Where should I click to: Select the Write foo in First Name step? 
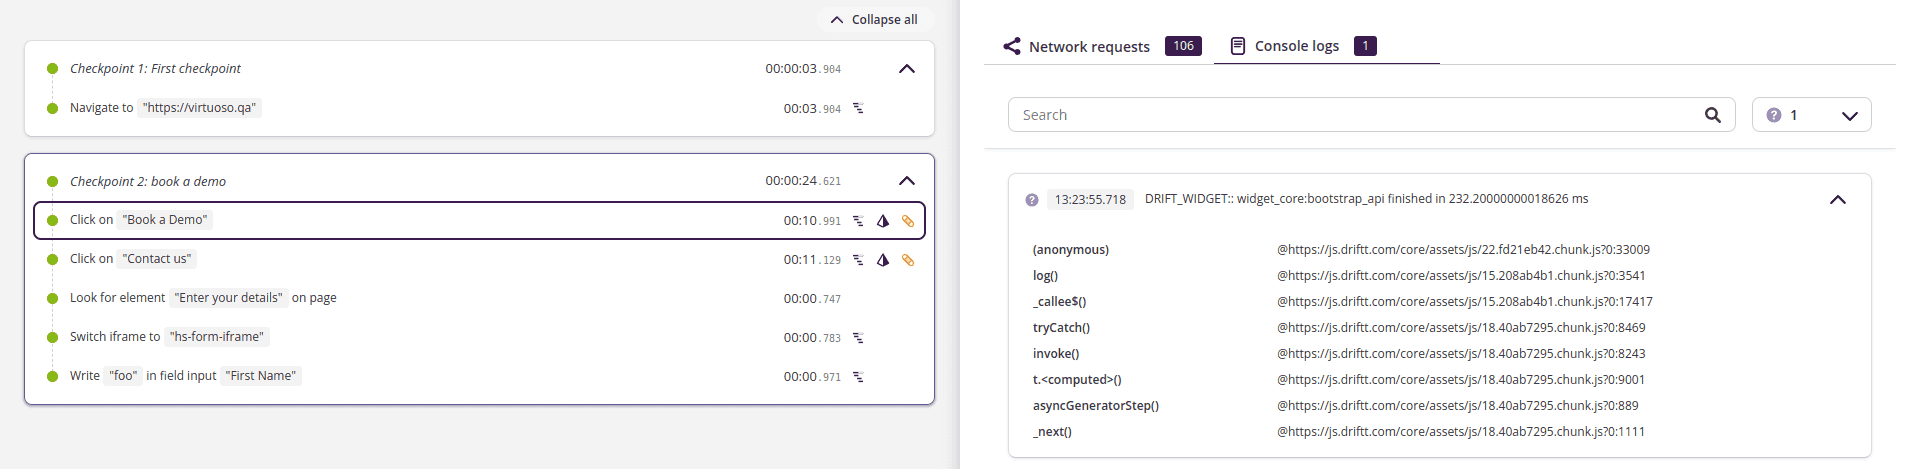click(x=479, y=376)
